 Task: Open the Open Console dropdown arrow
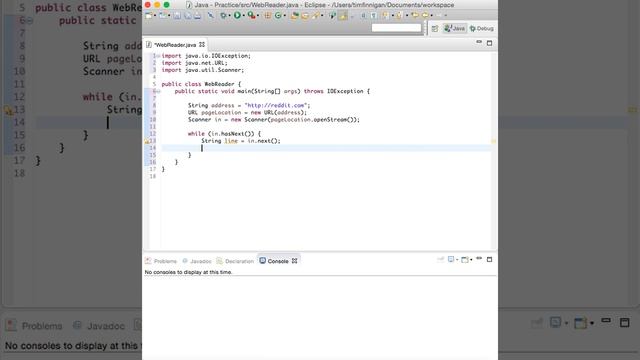click(x=471, y=260)
